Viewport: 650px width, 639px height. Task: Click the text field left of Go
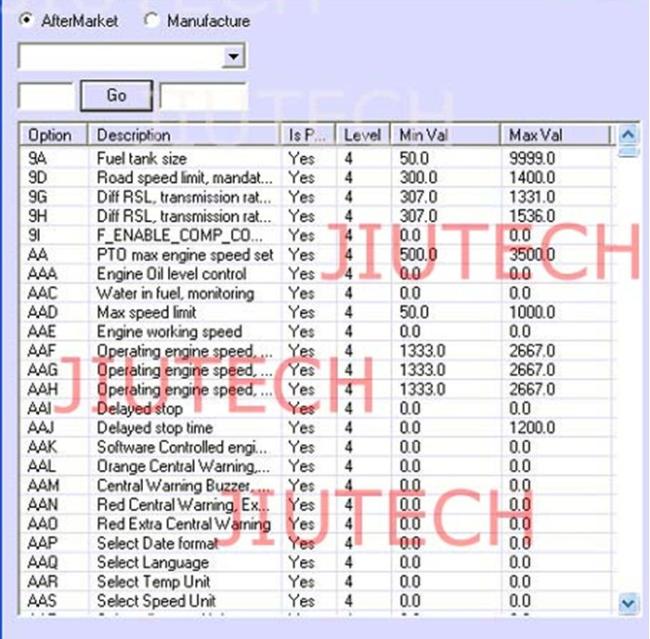pos(46,96)
